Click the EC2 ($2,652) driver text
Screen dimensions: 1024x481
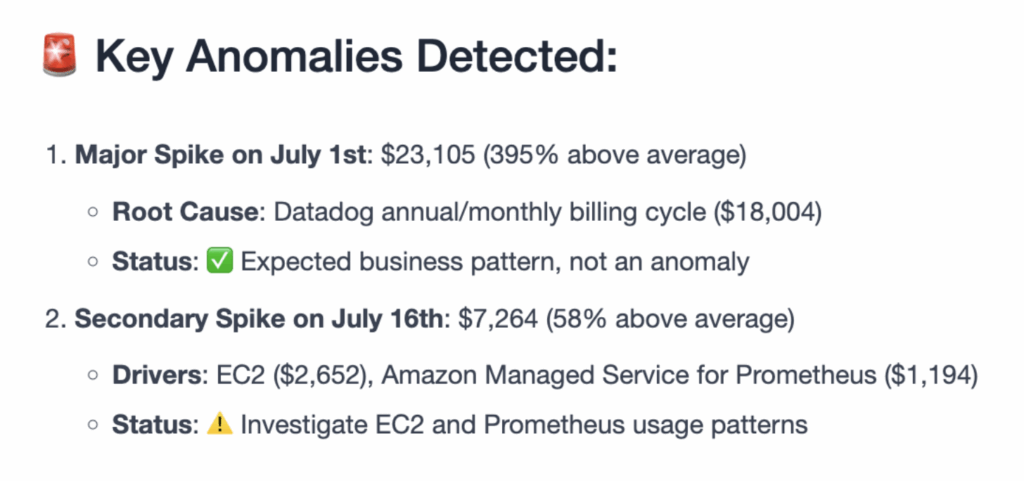click(290, 376)
